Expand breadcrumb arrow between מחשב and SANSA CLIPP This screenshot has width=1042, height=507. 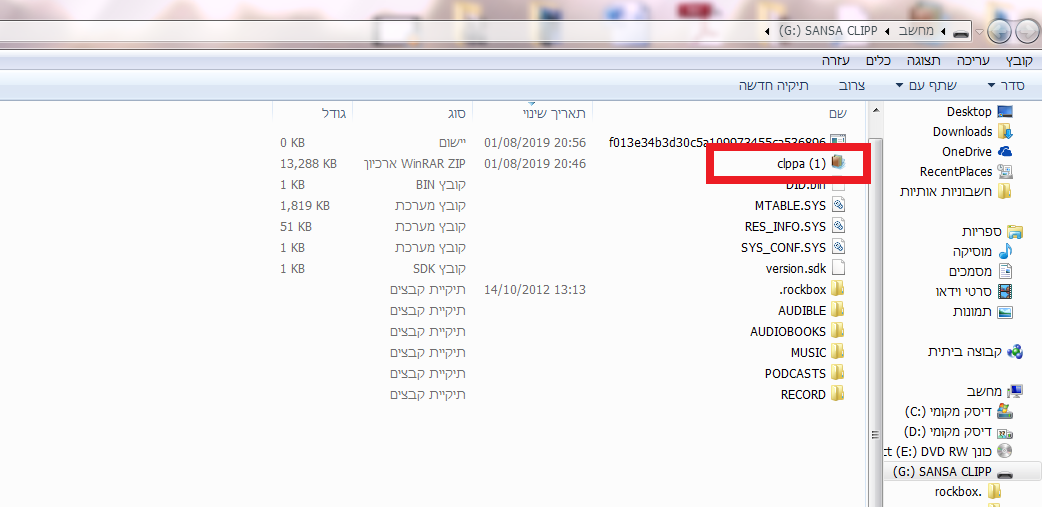click(886, 31)
